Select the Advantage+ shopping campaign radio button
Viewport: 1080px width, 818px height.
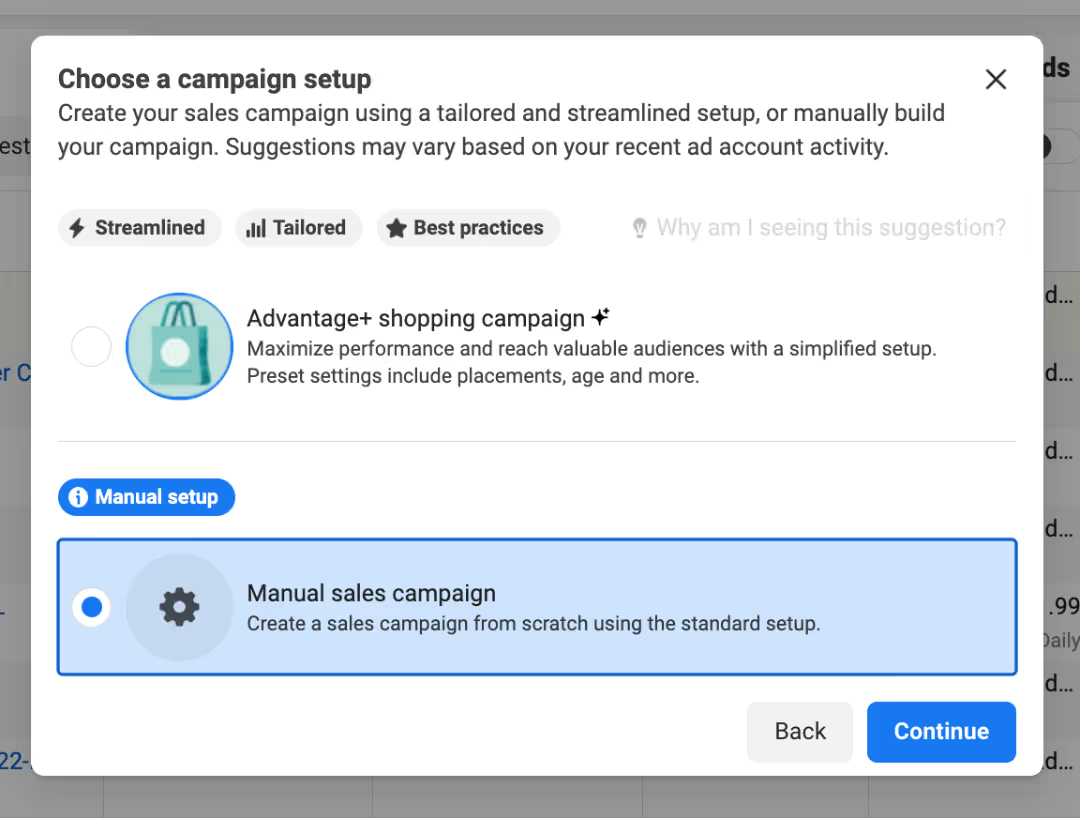pos(91,347)
